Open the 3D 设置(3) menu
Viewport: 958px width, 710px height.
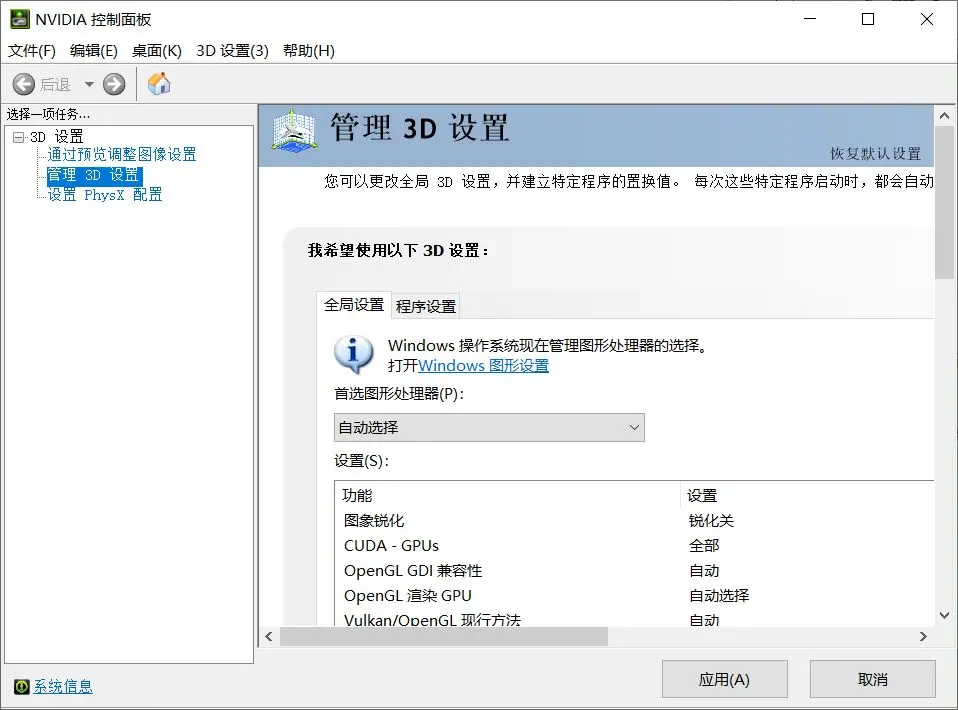coord(232,51)
